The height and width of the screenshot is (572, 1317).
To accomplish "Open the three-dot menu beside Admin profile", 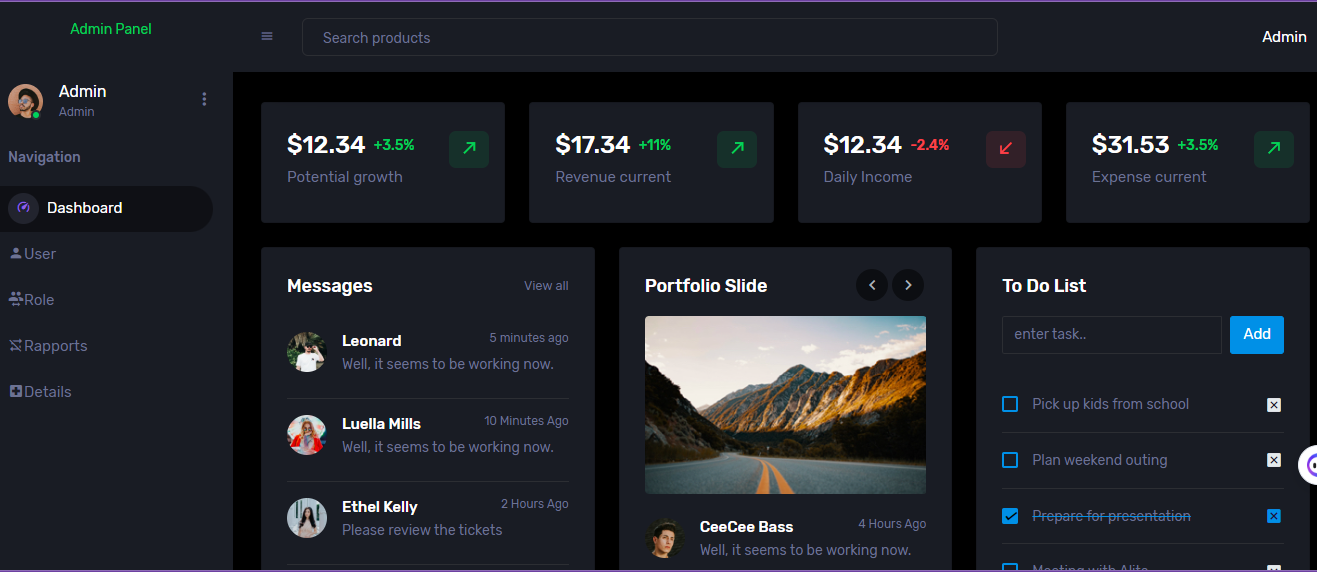I will 204,99.
